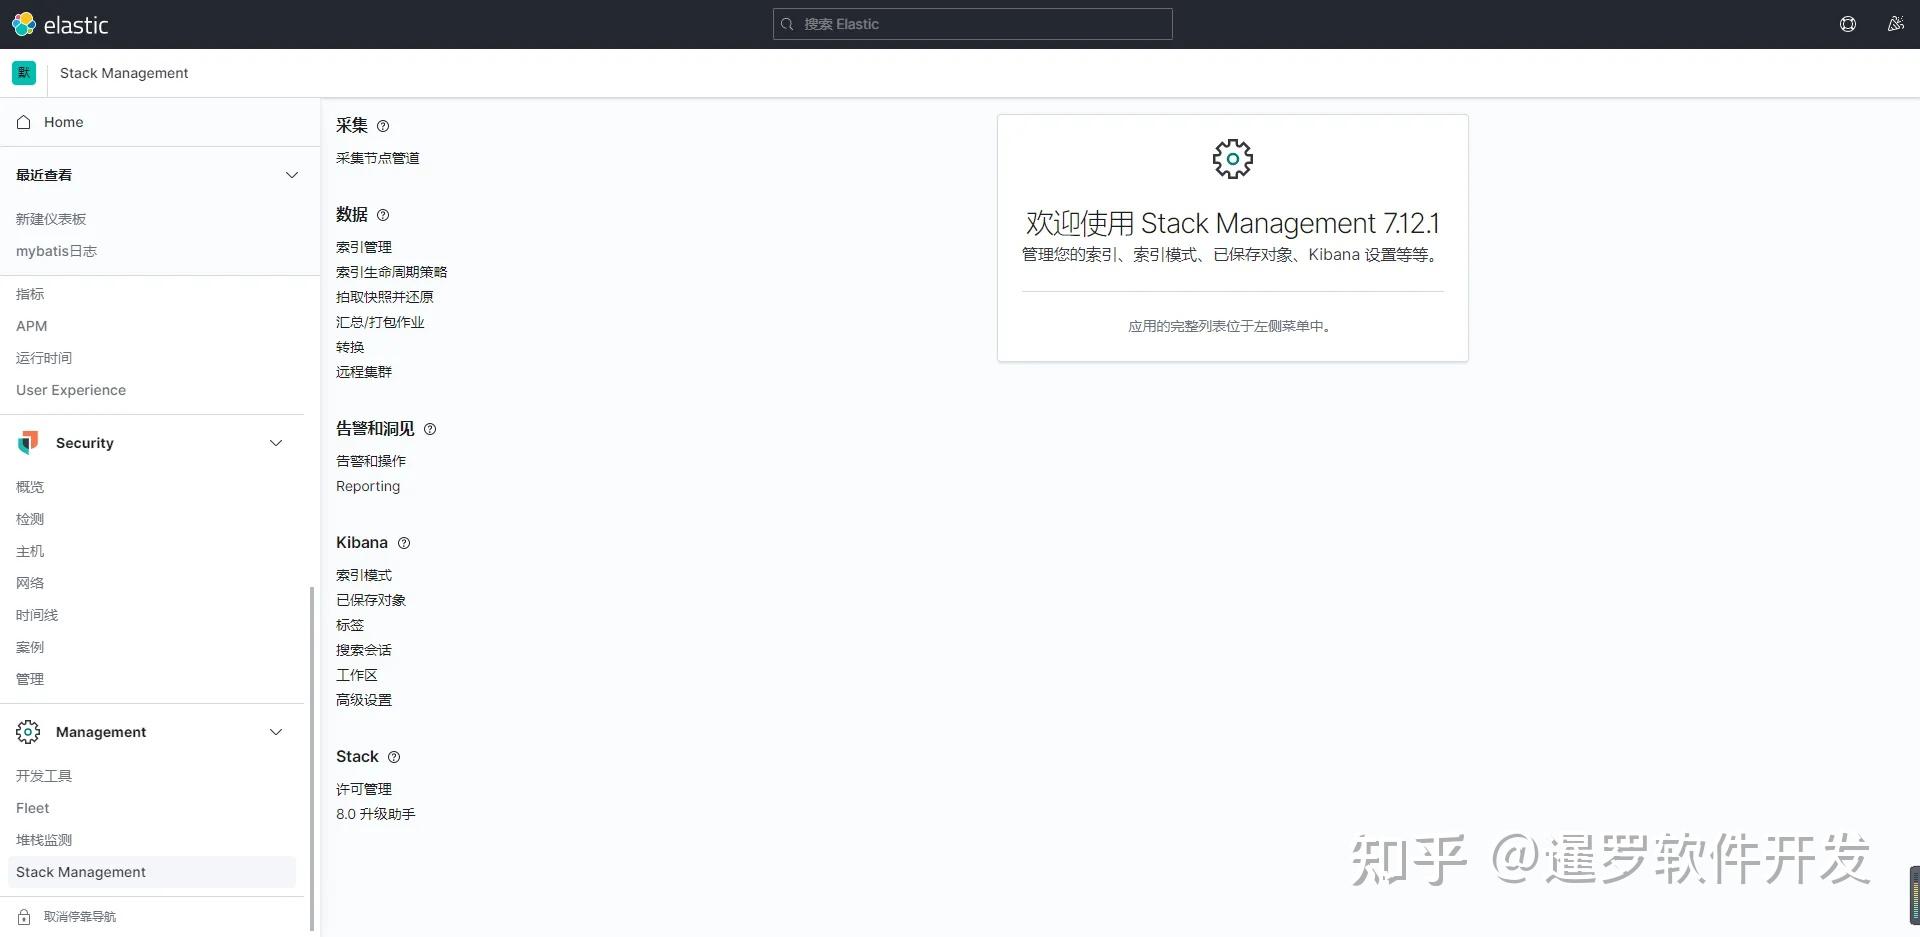Open Security 检测 page

[30, 519]
